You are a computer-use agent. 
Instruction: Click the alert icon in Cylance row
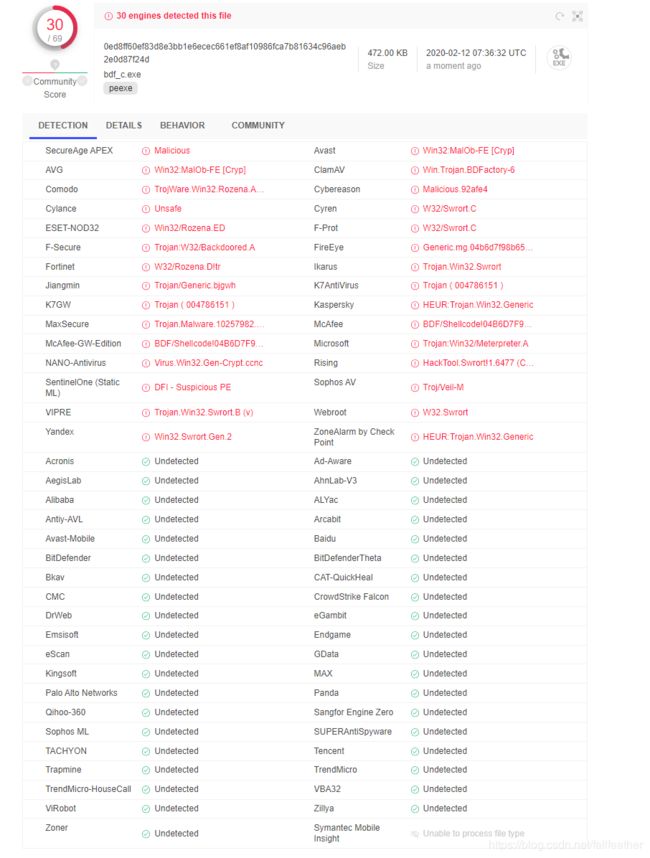coord(146,209)
